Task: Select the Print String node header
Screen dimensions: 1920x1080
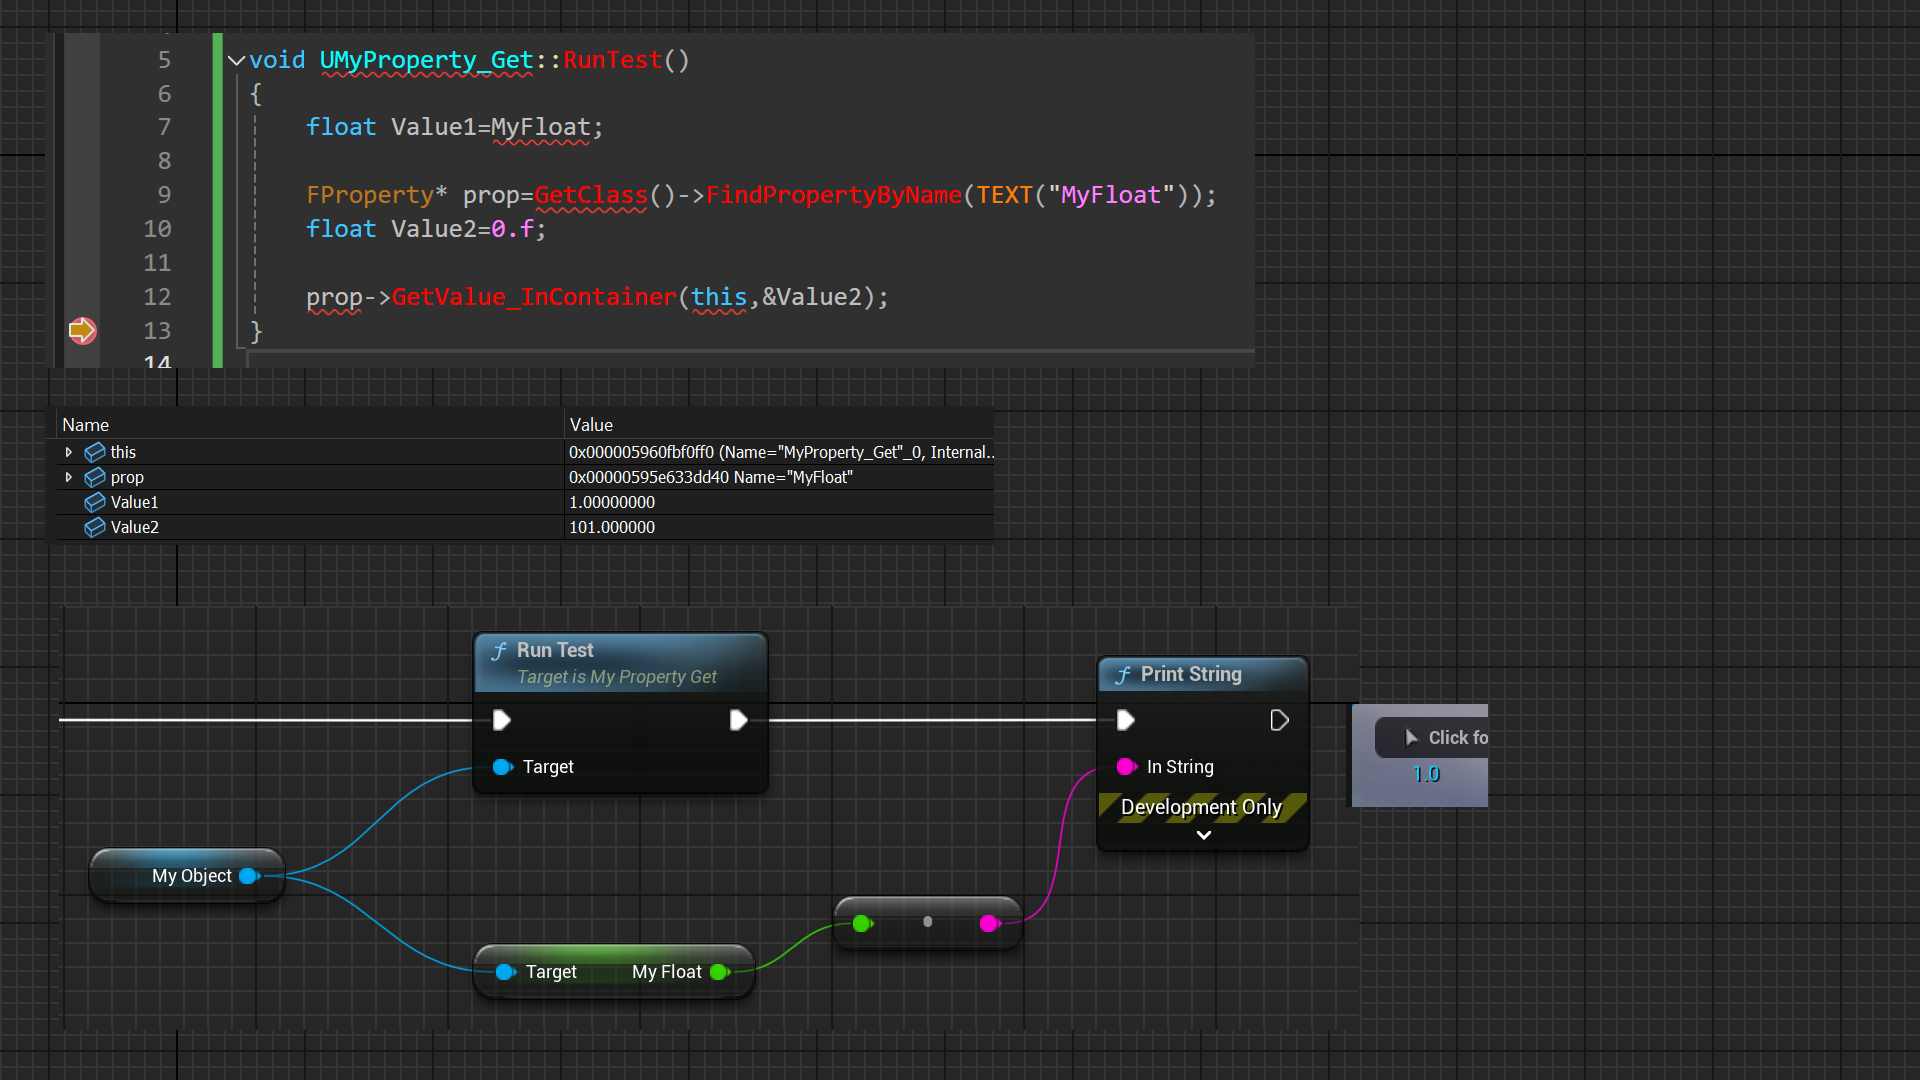Action: pos(1190,674)
